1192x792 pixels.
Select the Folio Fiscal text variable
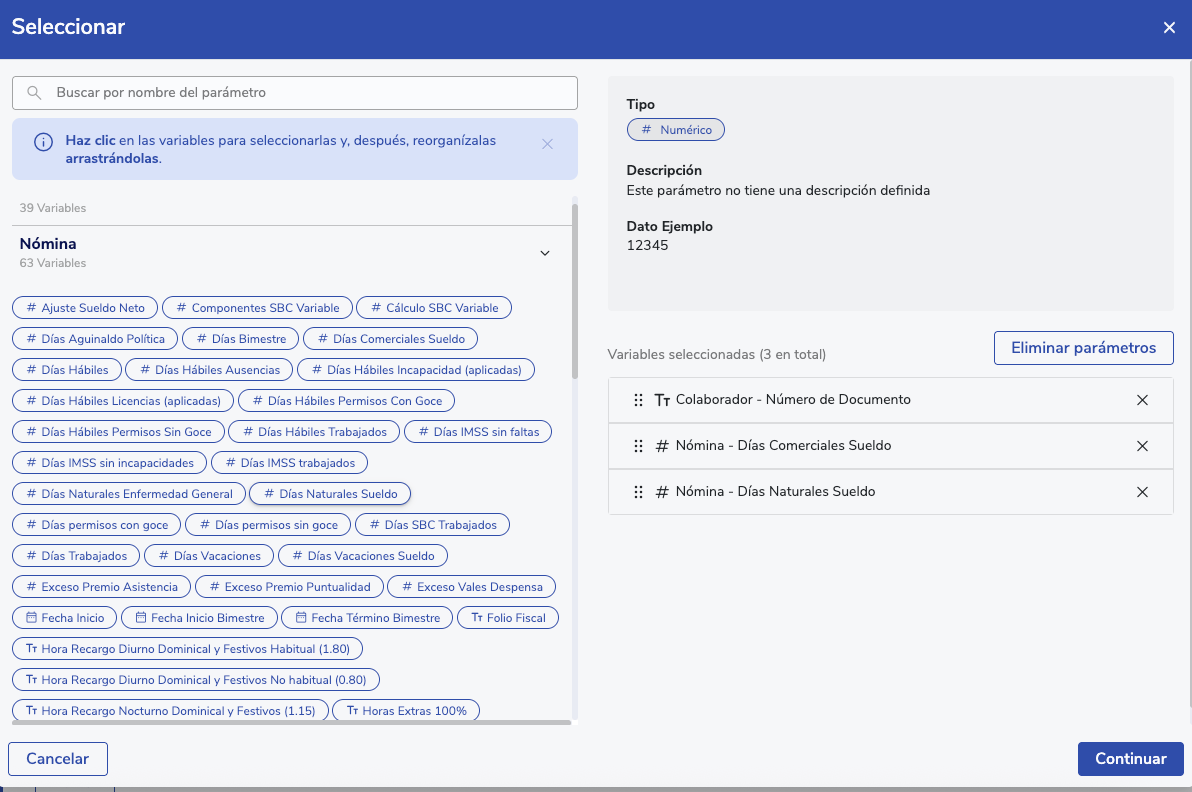pyautogui.click(x=508, y=618)
